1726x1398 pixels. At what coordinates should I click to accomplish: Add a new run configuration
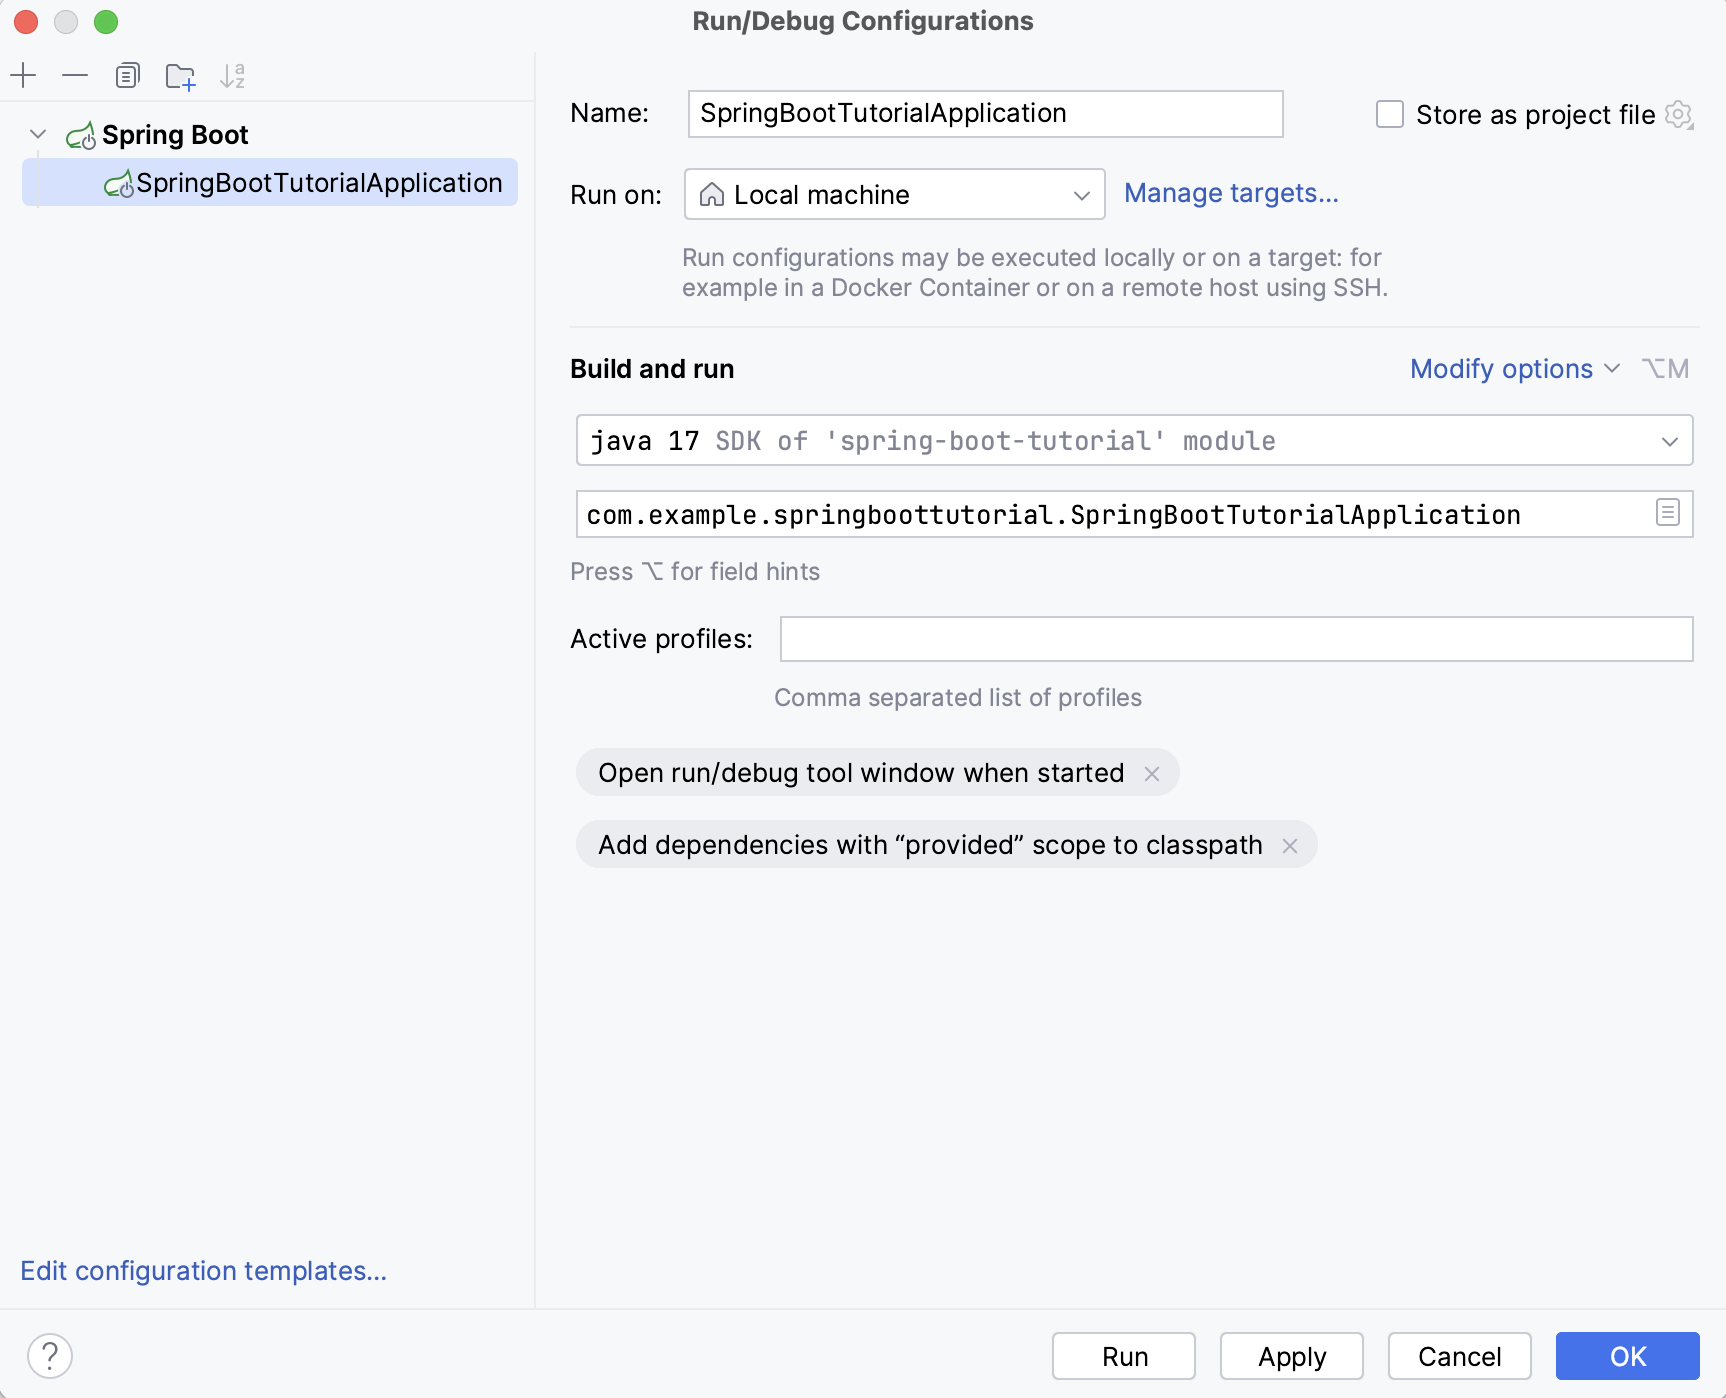[x=23, y=75]
